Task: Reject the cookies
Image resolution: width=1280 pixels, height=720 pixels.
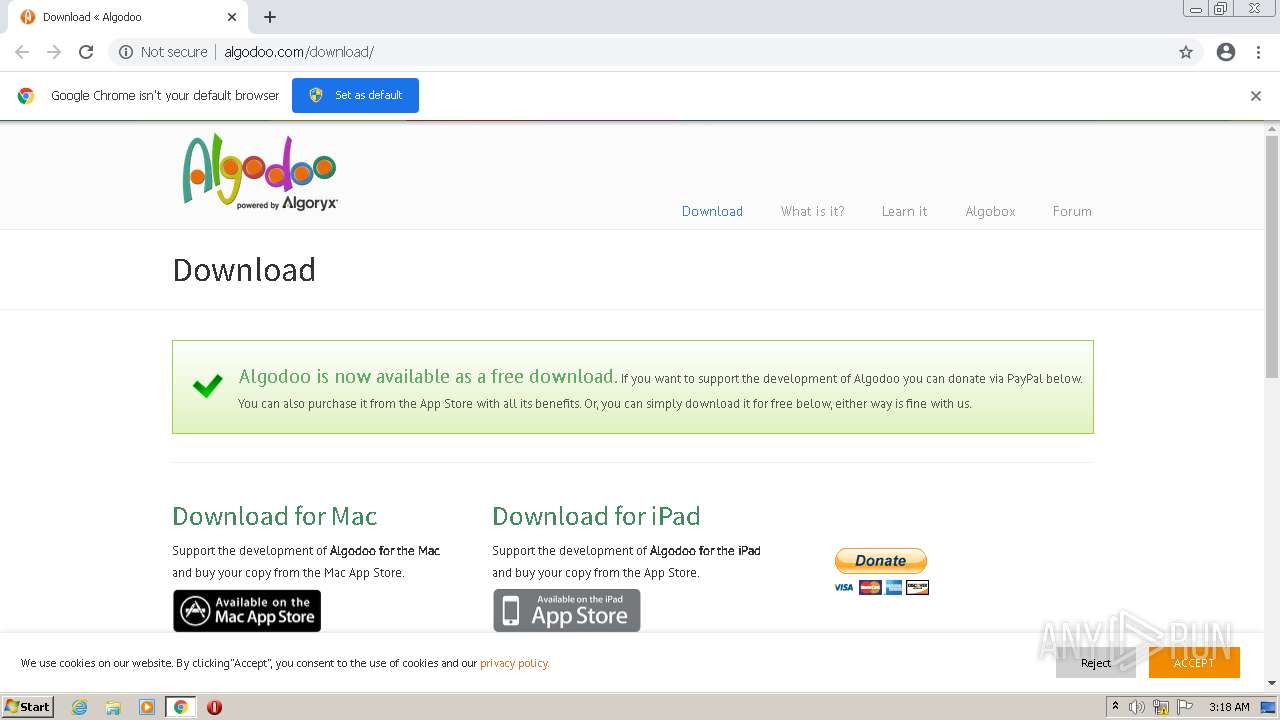Action: pyautogui.click(x=1096, y=662)
